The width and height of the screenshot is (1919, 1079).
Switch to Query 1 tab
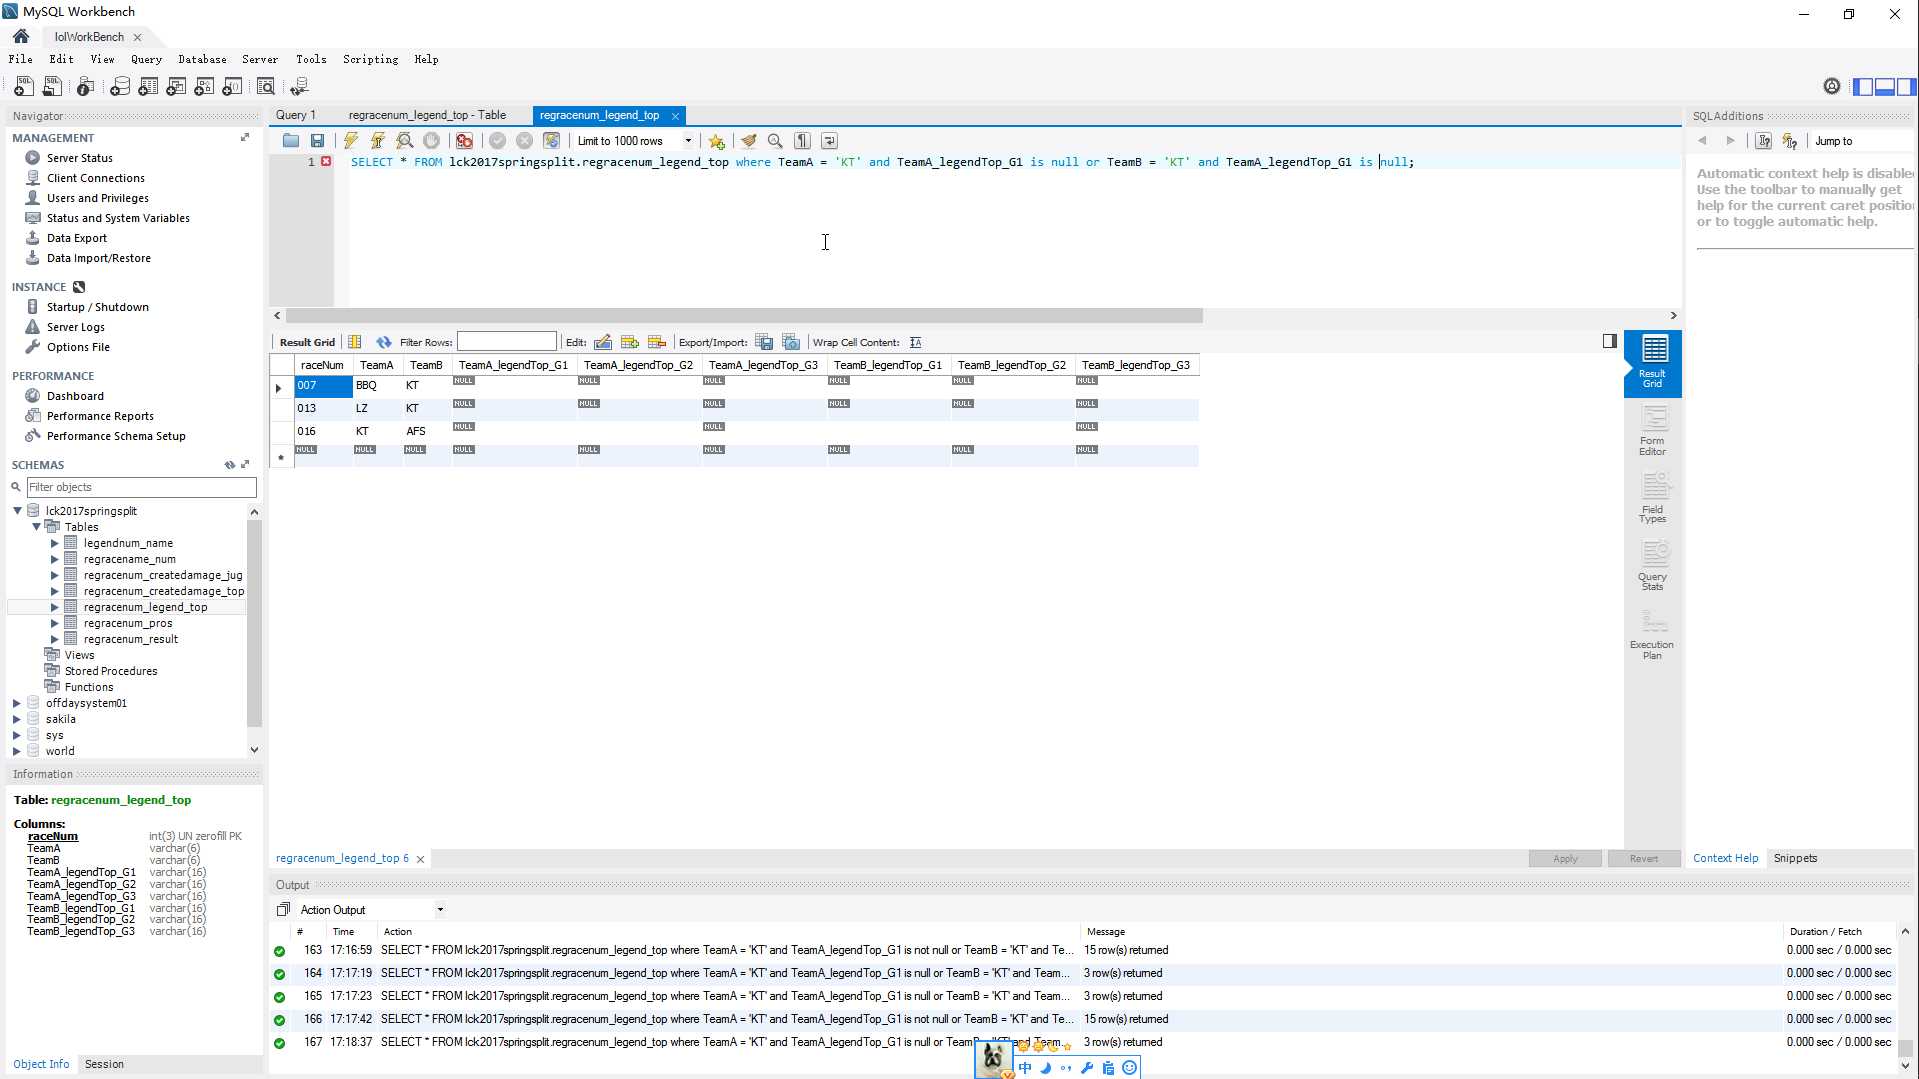(295, 115)
